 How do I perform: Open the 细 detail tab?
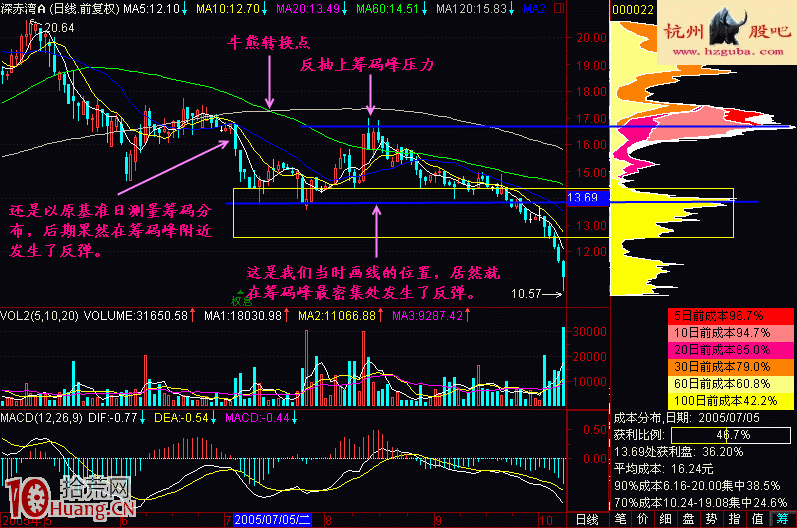click(665, 519)
